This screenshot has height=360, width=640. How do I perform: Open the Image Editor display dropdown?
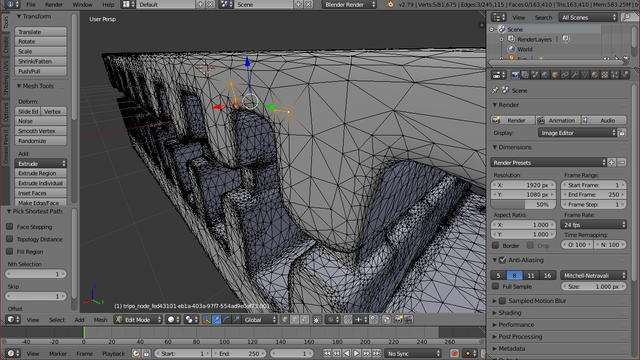coord(577,133)
